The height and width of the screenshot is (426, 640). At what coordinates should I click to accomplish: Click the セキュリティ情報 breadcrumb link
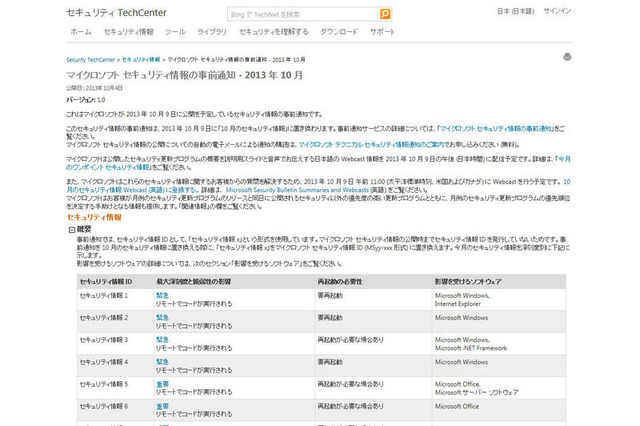[141, 60]
